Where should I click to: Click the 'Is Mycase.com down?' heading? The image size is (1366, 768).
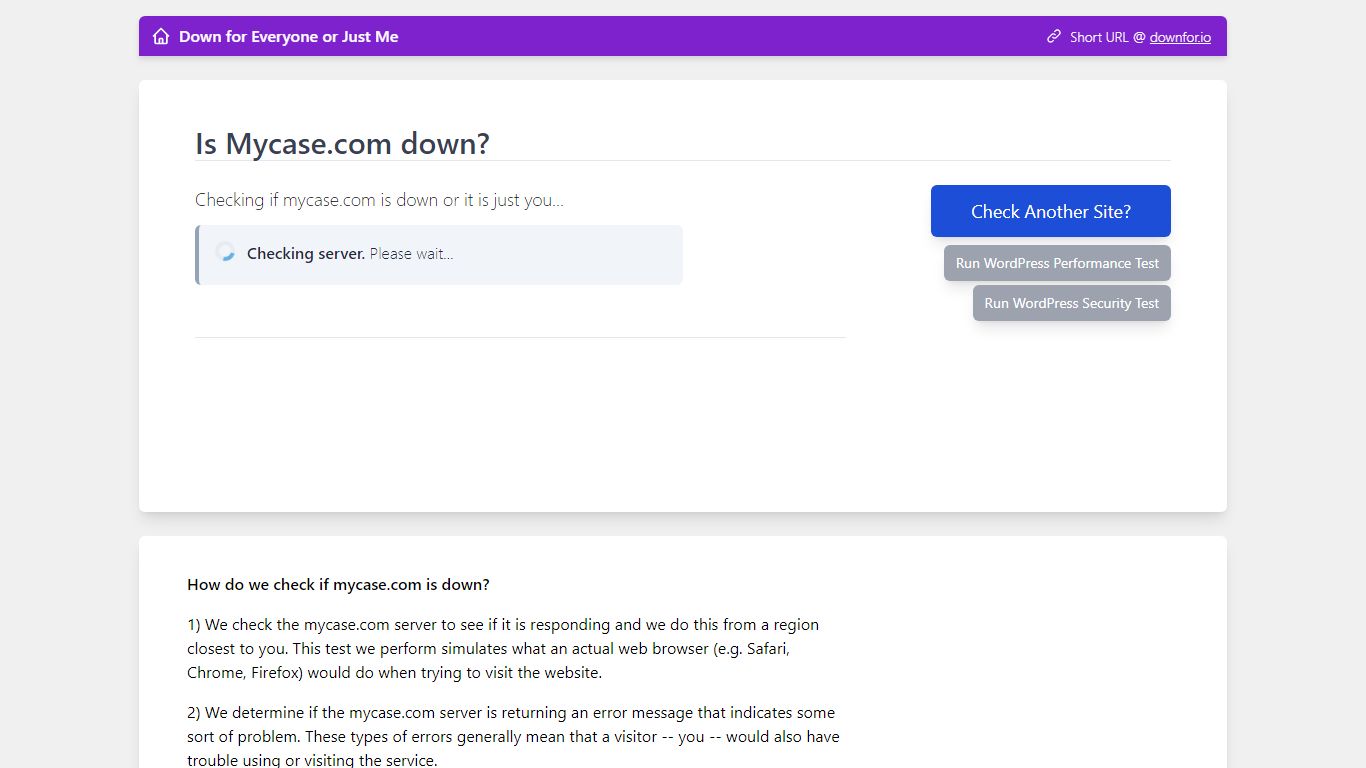pos(342,143)
